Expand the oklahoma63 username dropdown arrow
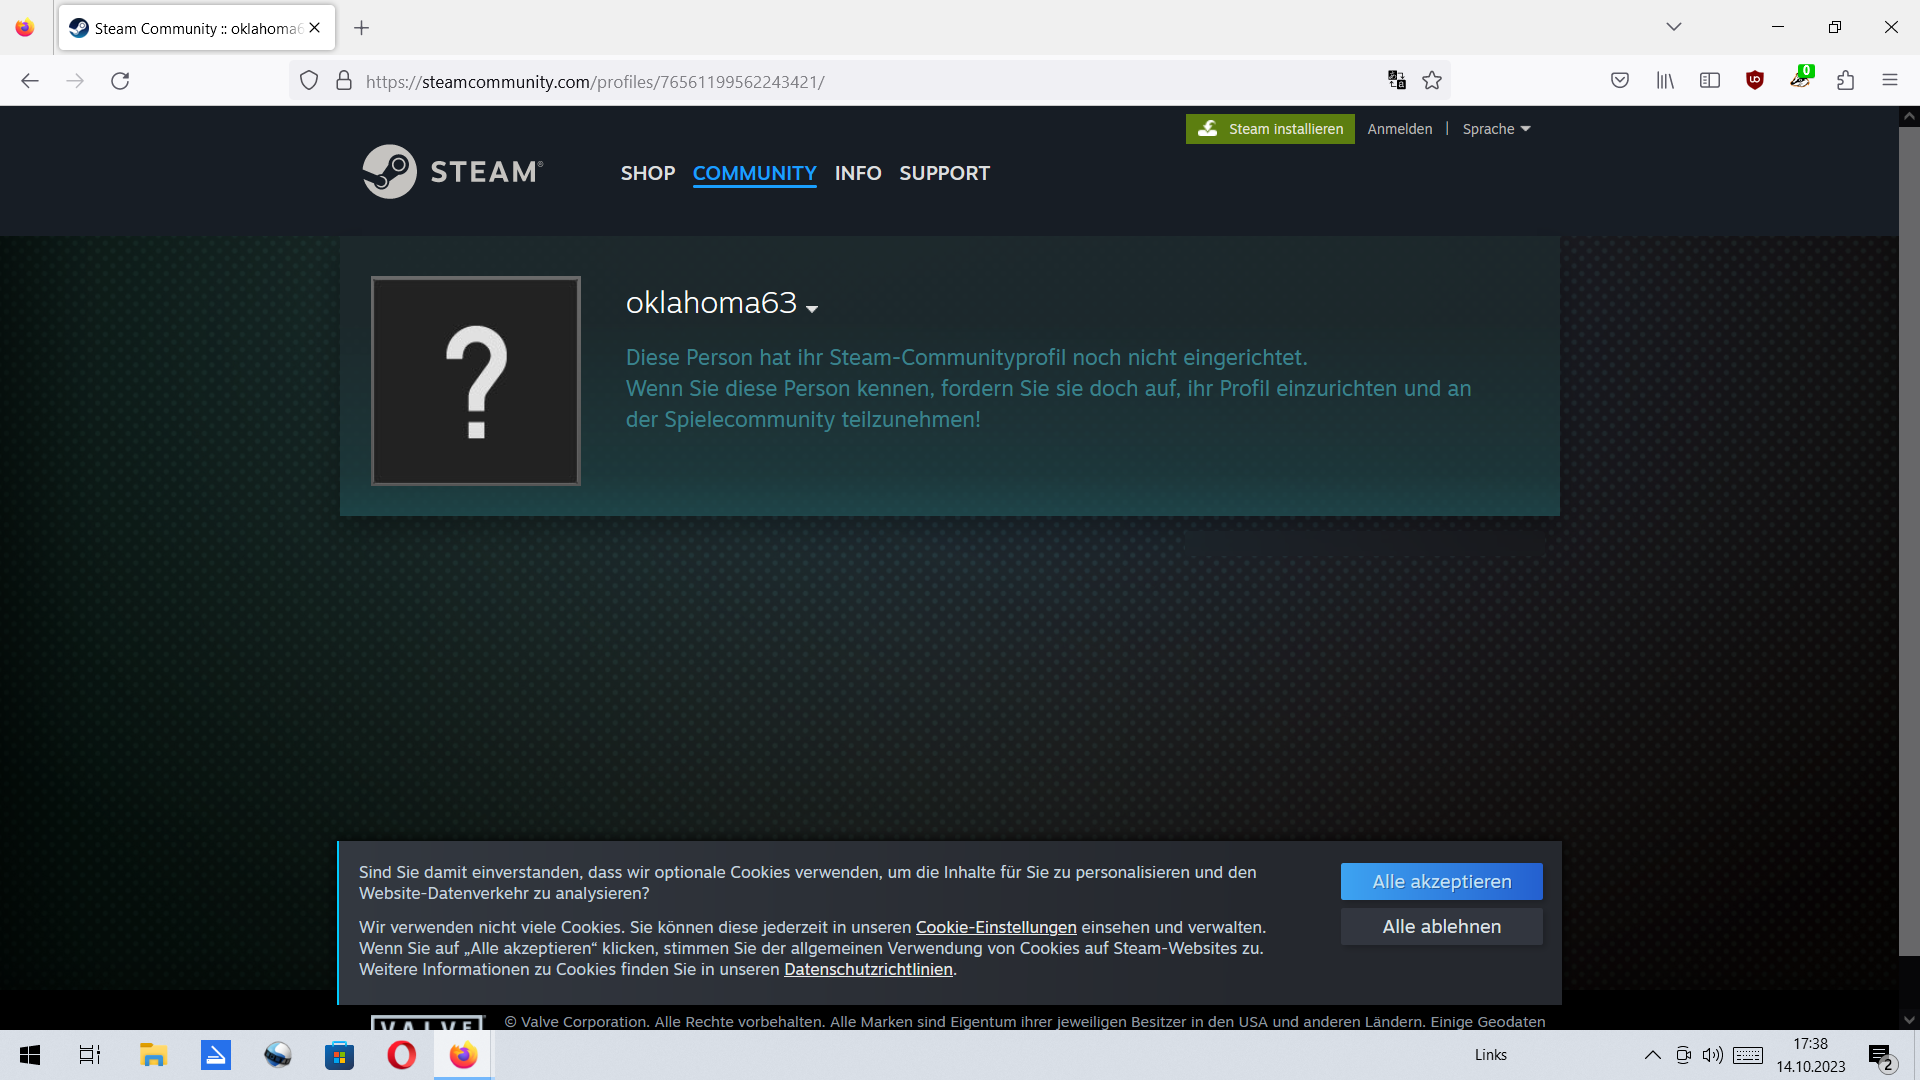Screen dimensions: 1920x1080 coord(812,309)
